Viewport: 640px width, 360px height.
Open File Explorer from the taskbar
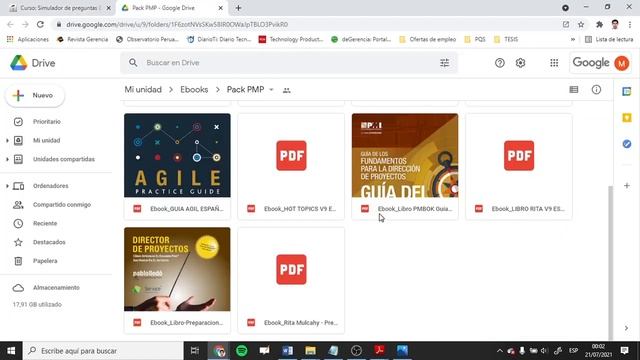(310, 351)
